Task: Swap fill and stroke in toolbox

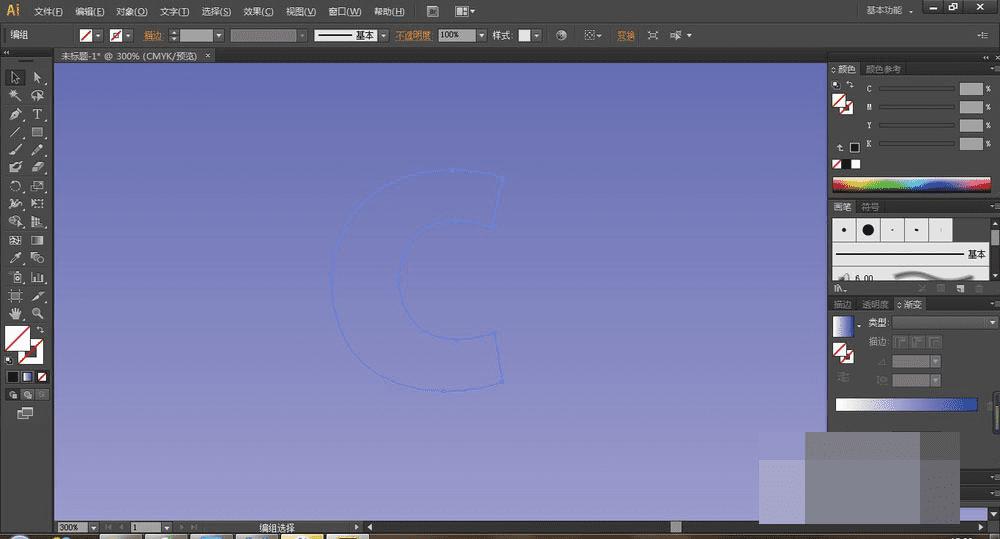Action: point(40,330)
